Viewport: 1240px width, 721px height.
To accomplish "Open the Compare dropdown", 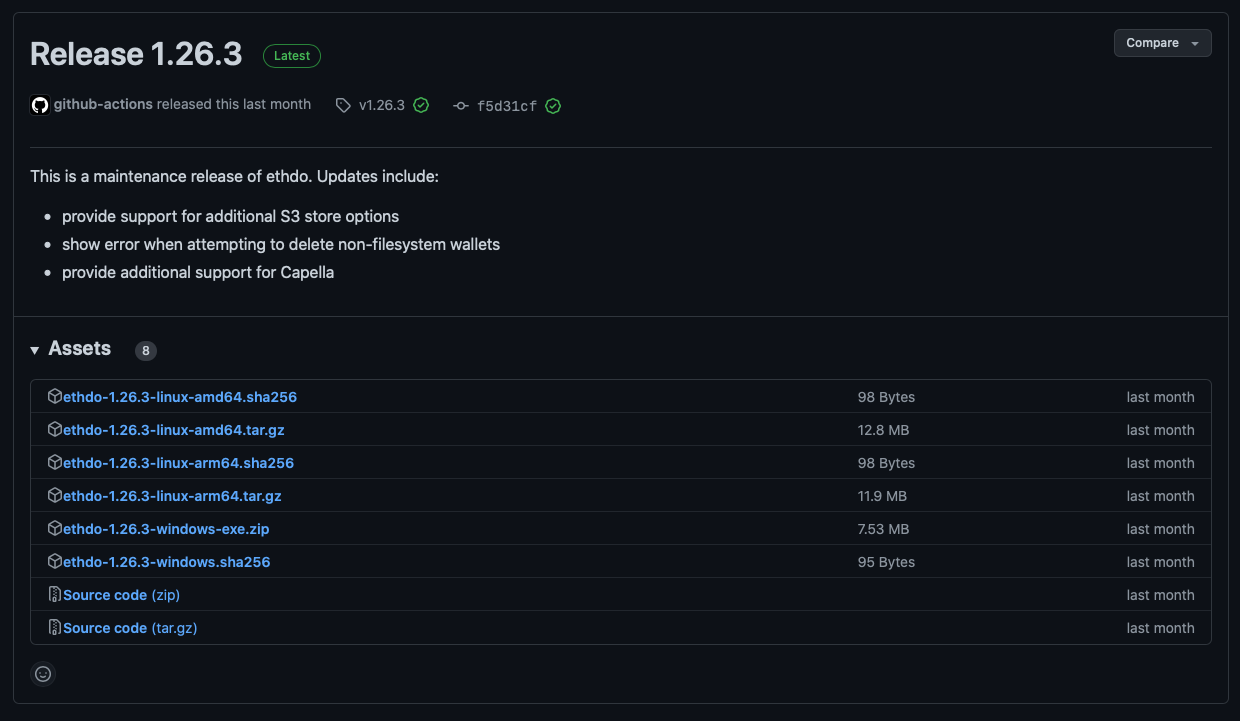I will (x=1162, y=43).
